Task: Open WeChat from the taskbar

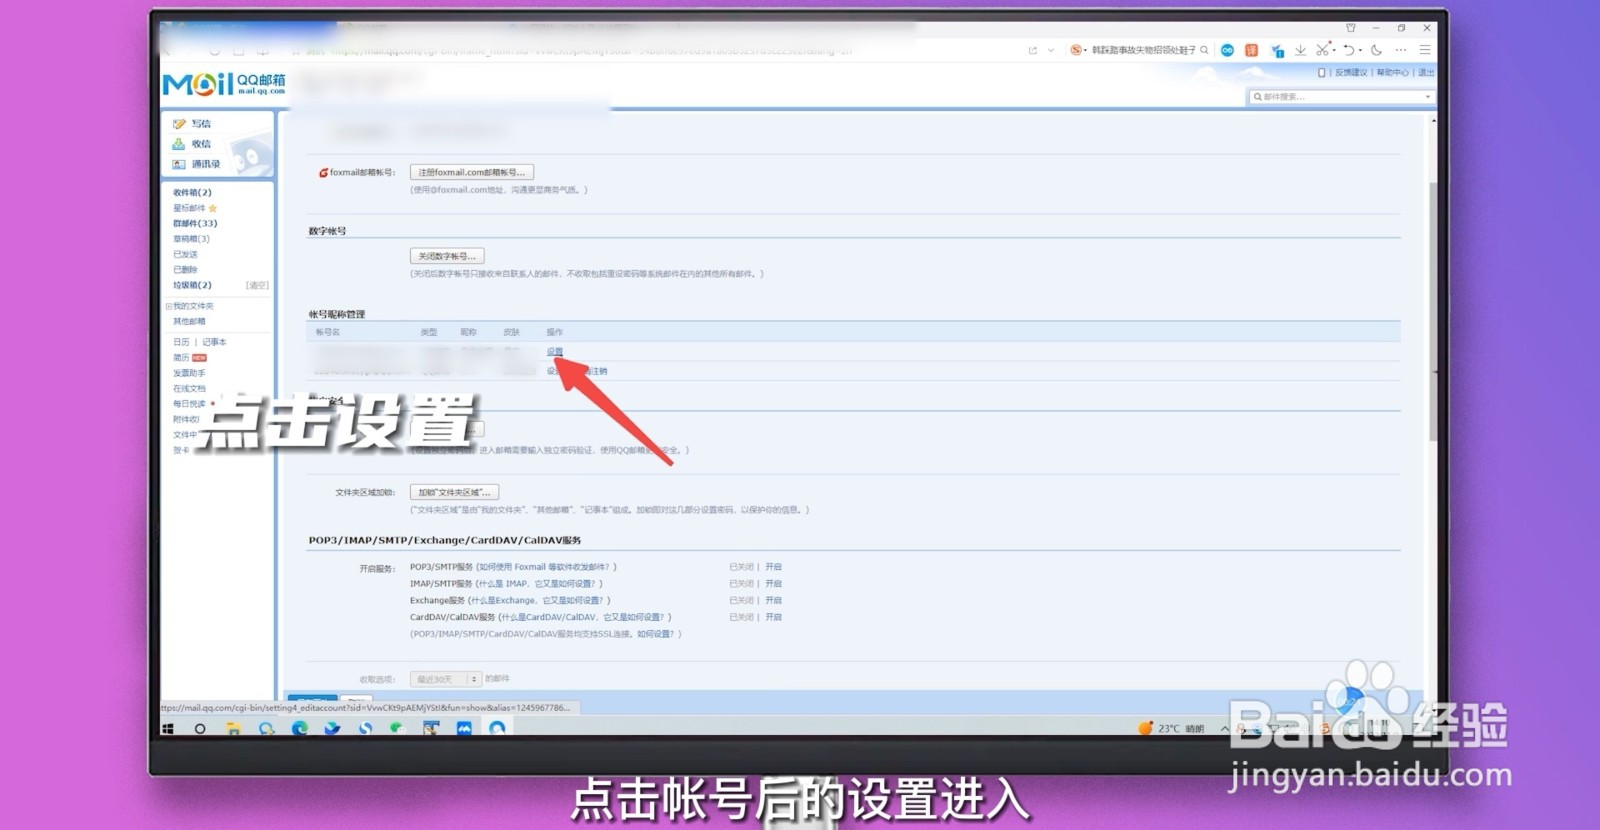Action: coord(398,729)
